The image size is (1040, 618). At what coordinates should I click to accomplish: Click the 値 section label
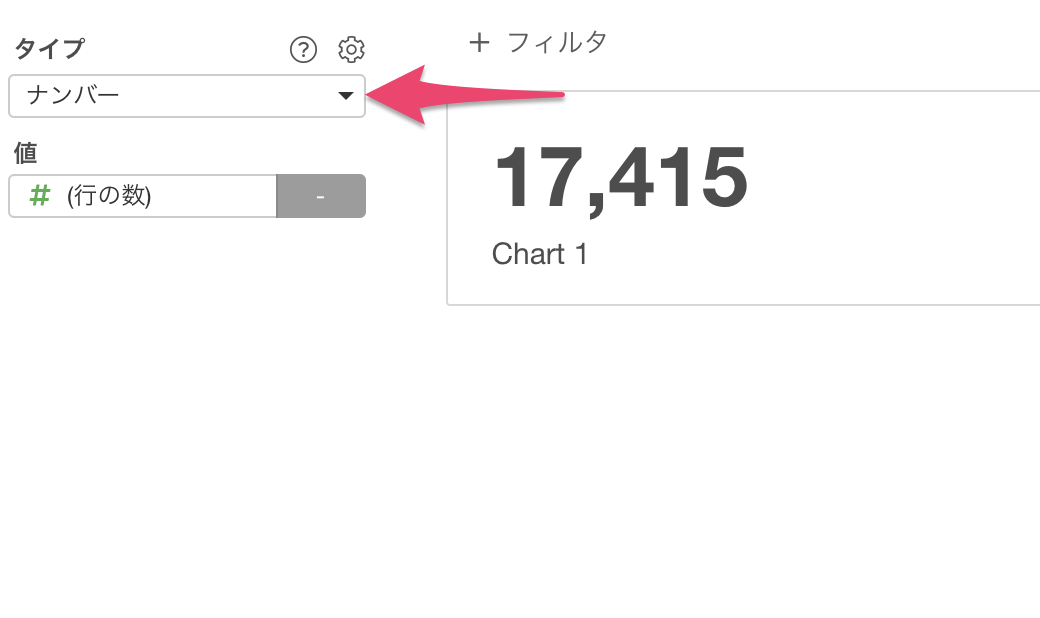pos(26,153)
